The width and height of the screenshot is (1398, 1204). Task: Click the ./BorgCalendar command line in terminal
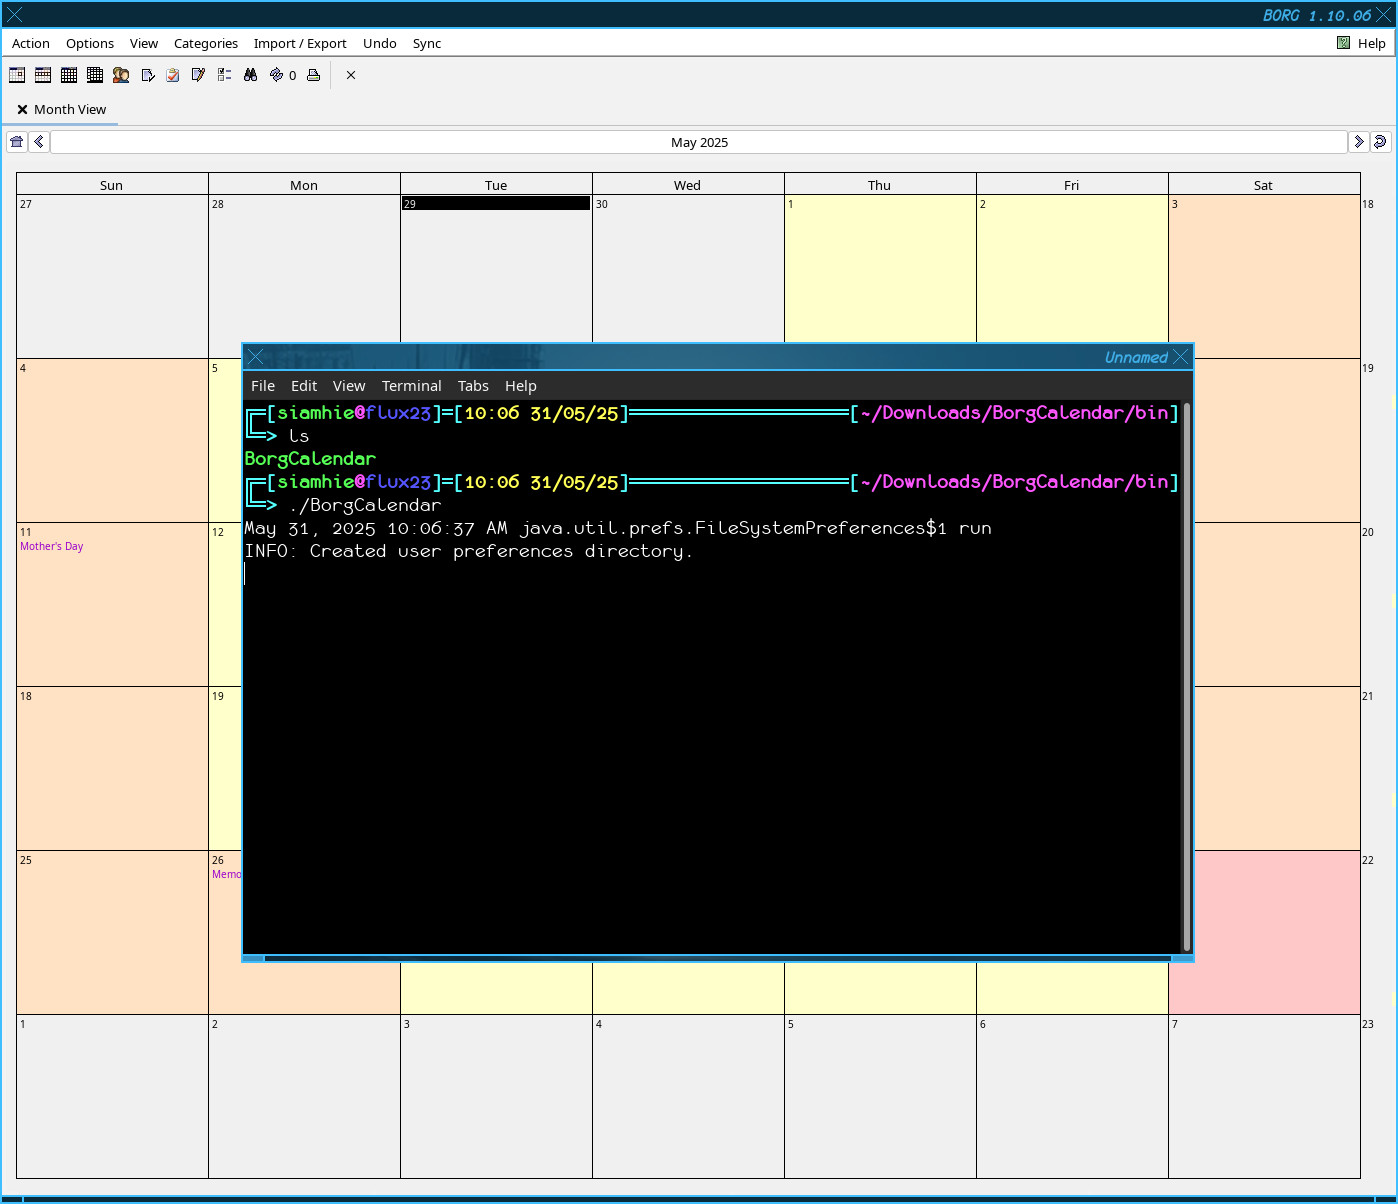[x=365, y=505]
